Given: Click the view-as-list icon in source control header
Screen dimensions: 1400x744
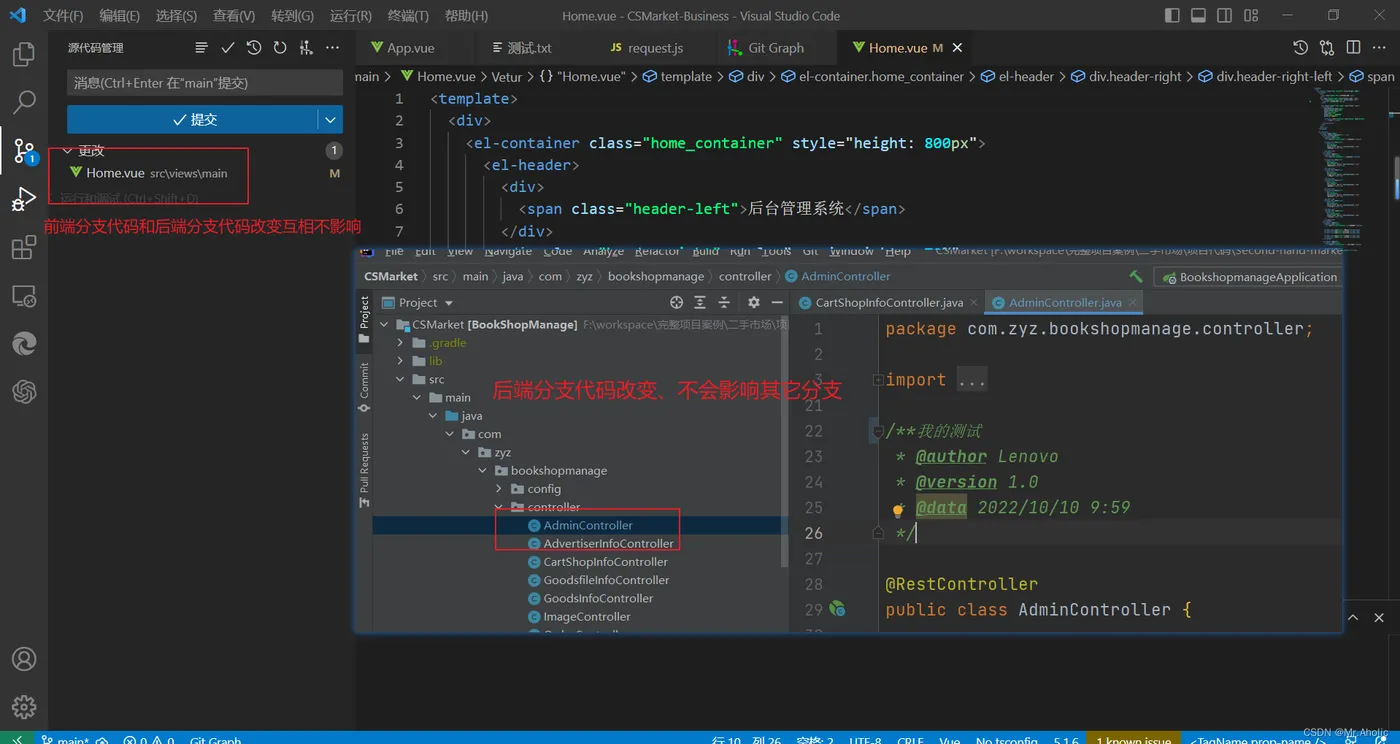Looking at the screenshot, I should (201, 48).
